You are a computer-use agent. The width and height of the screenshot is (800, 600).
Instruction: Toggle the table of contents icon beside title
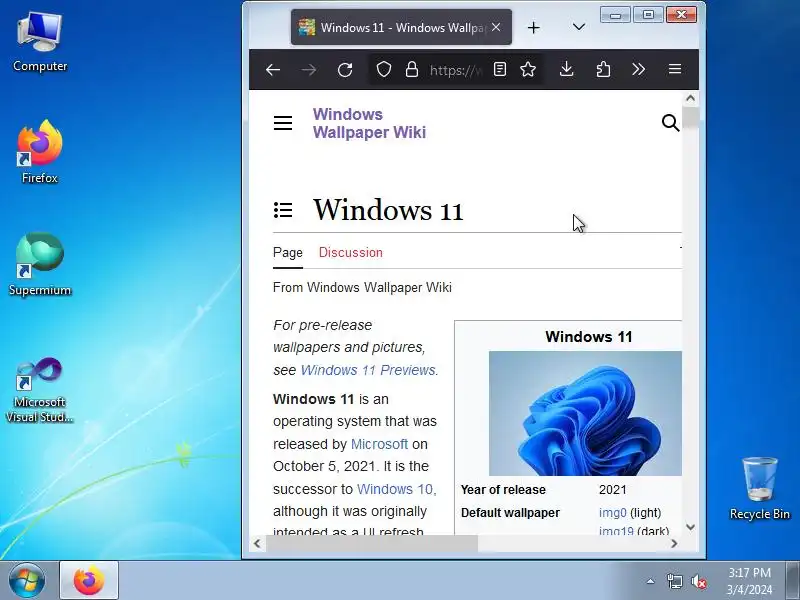click(283, 210)
